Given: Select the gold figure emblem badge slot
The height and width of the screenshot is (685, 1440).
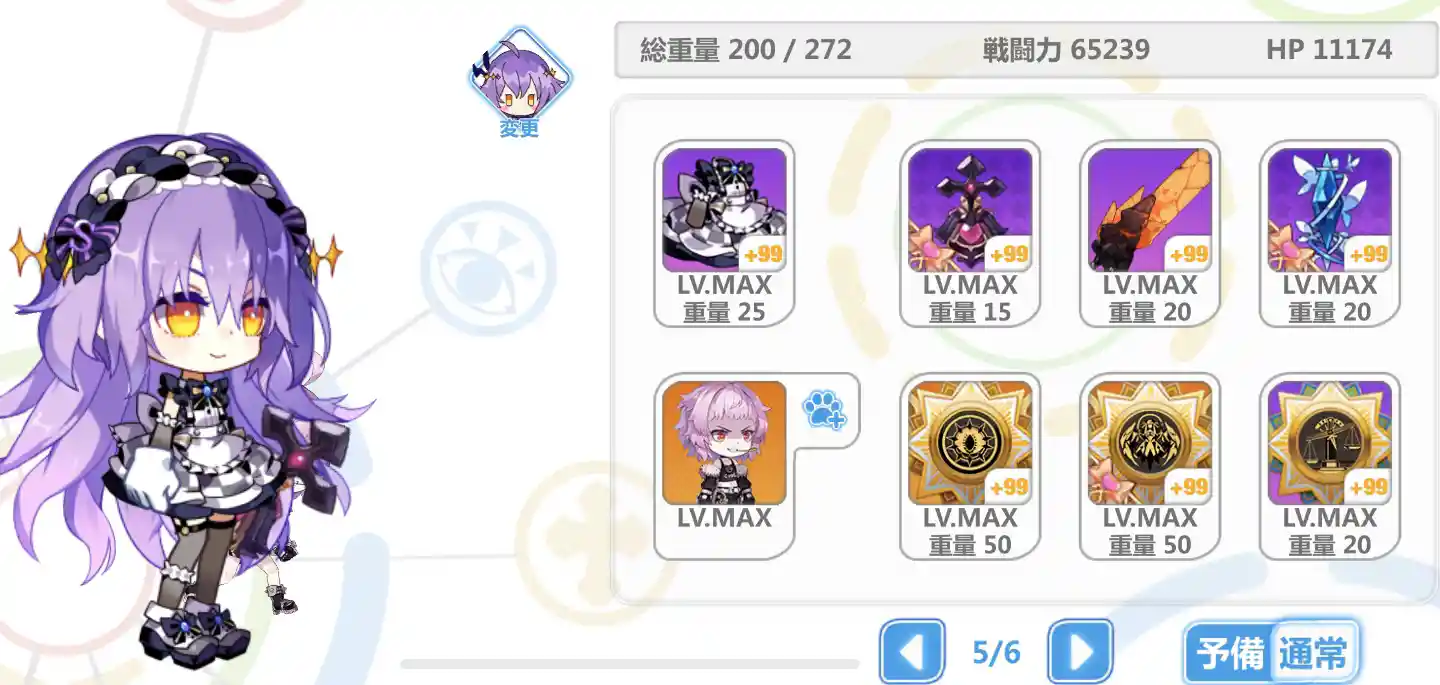Looking at the screenshot, I should (1150, 466).
